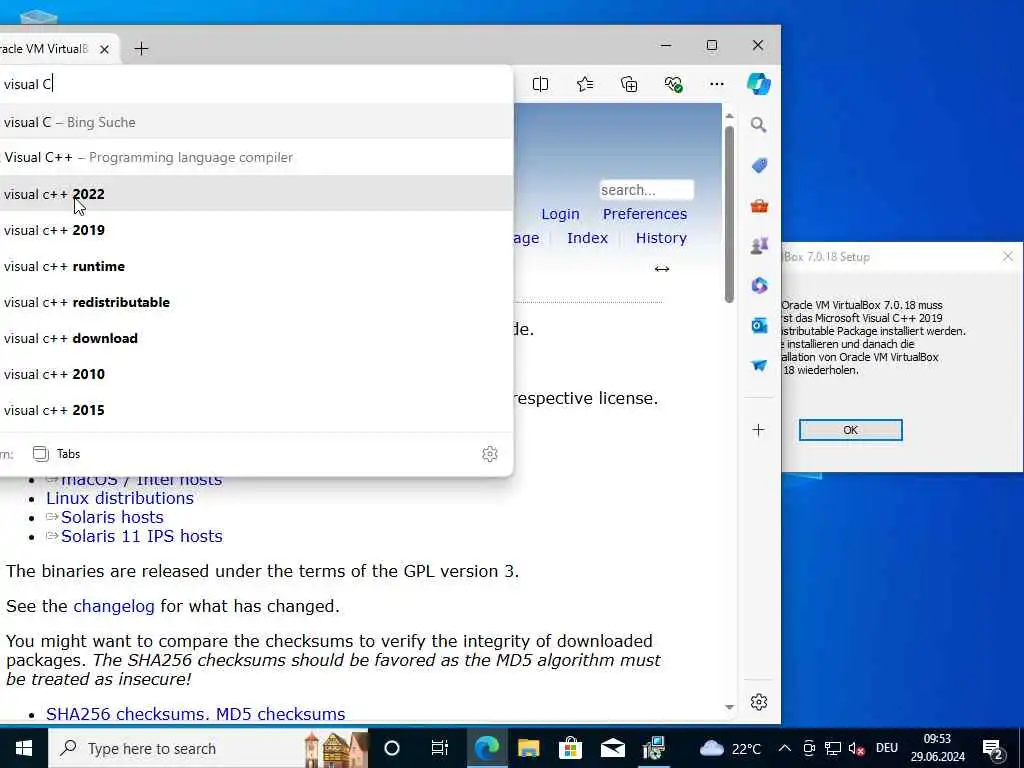Open the History link
Screen dimensions: 1024x768
tap(661, 238)
